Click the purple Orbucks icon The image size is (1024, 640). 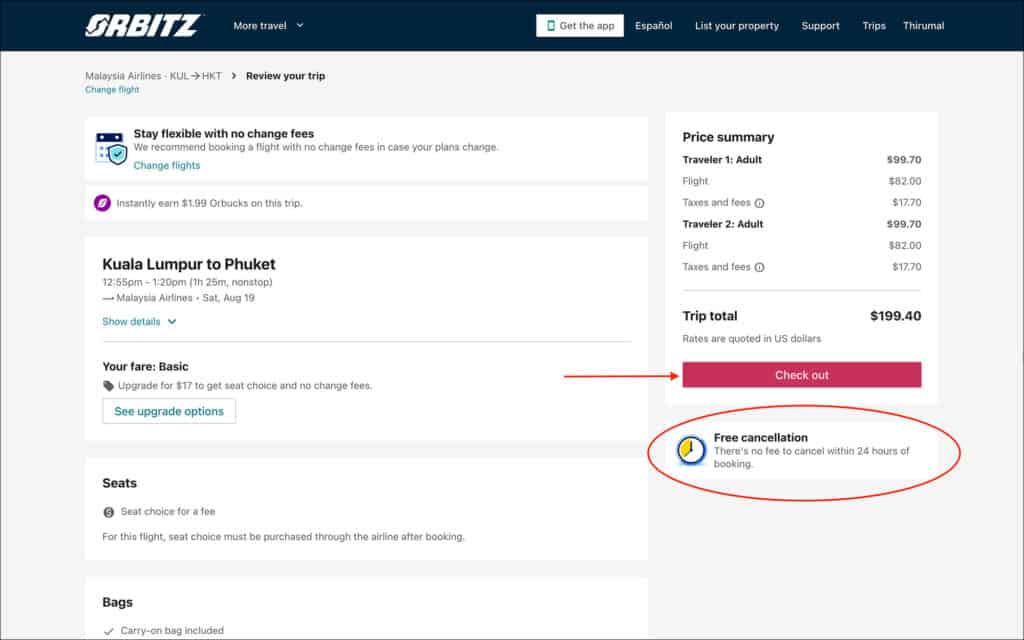[x=103, y=203]
